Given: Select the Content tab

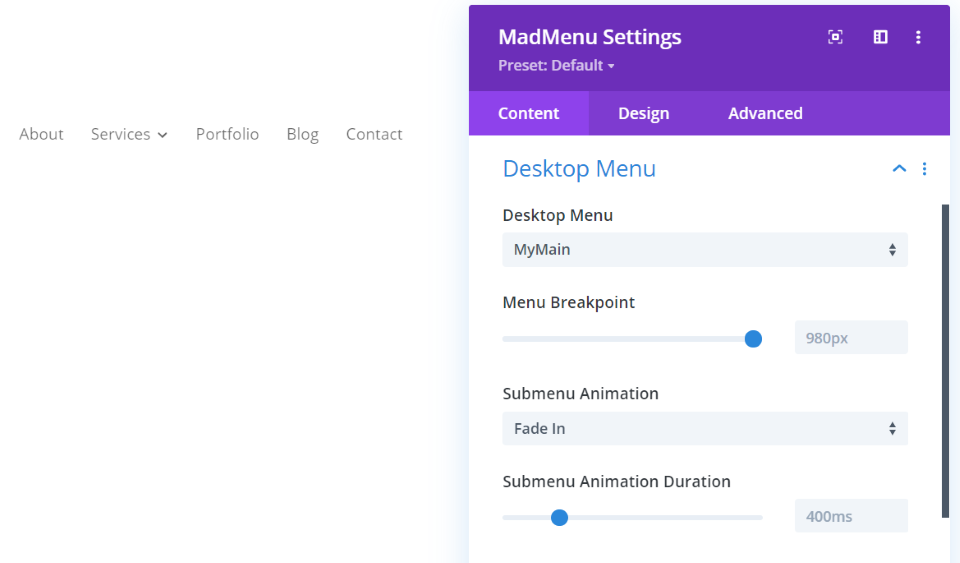Looking at the screenshot, I should (x=528, y=113).
